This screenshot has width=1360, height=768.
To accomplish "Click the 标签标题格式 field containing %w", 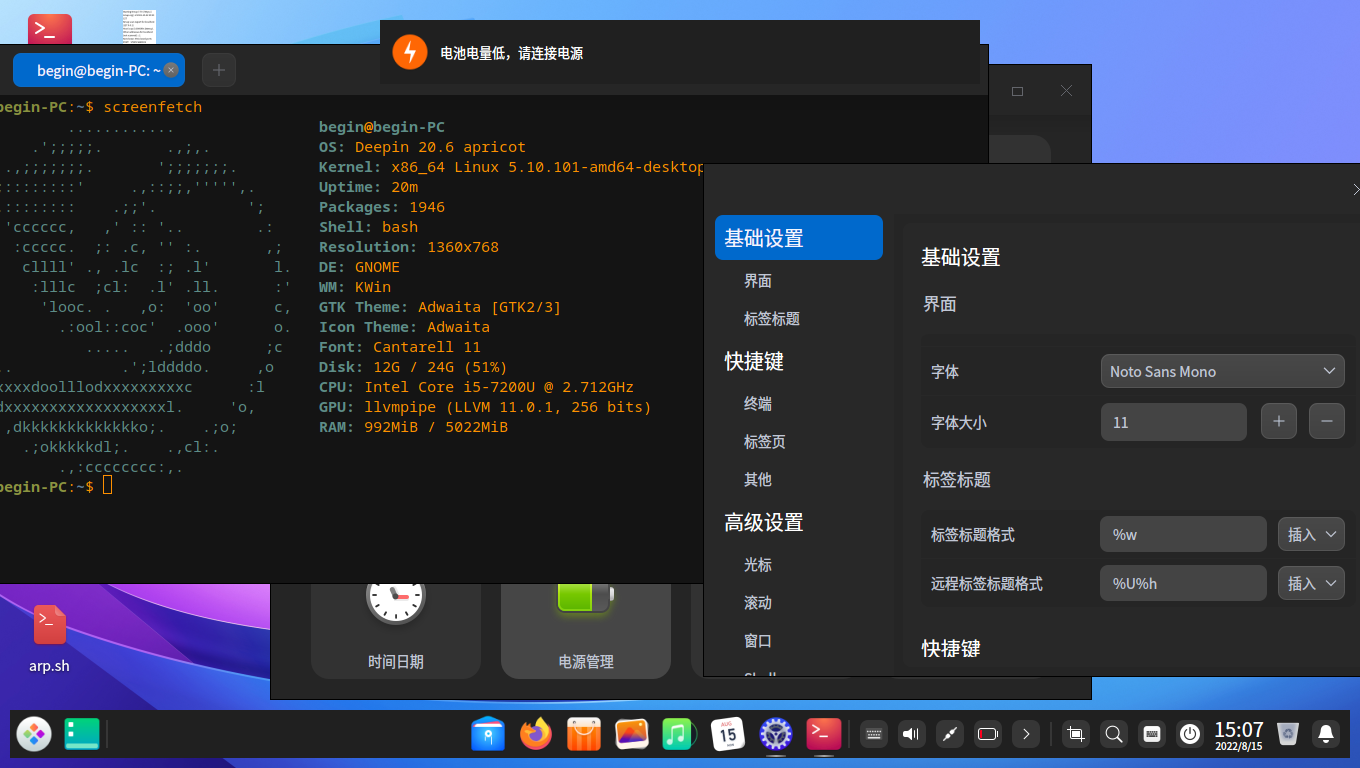I will pyautogui.click(x=1183, y=534).
